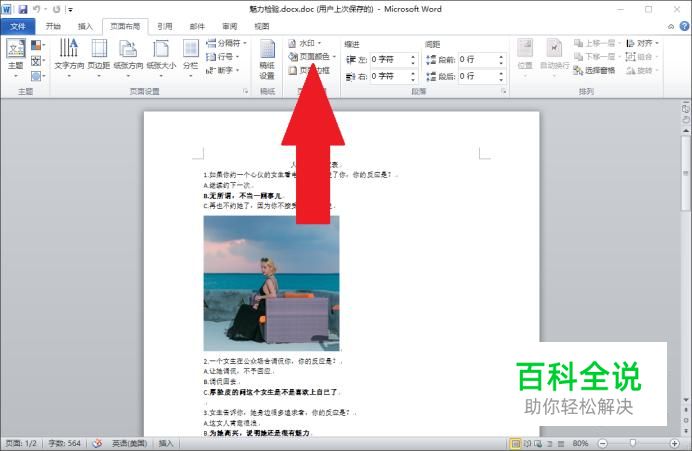Open the 文件 File tab
This screenshot has width=692, height=451.
(18, 26)
